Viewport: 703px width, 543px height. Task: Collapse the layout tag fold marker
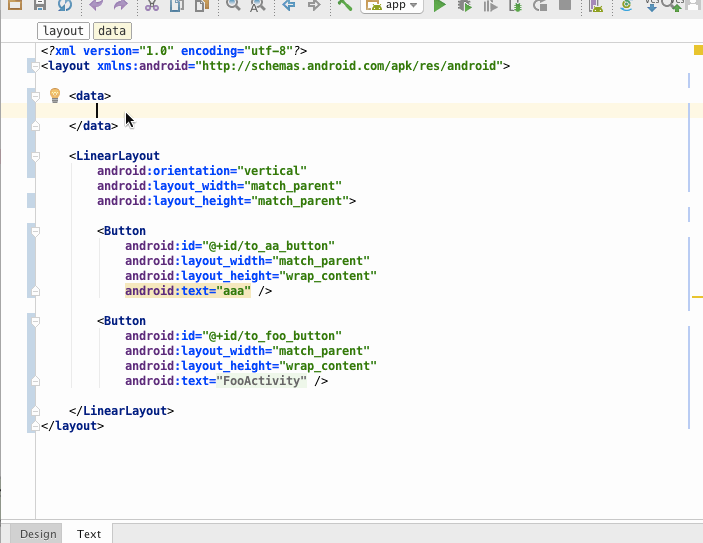(35, 66)
